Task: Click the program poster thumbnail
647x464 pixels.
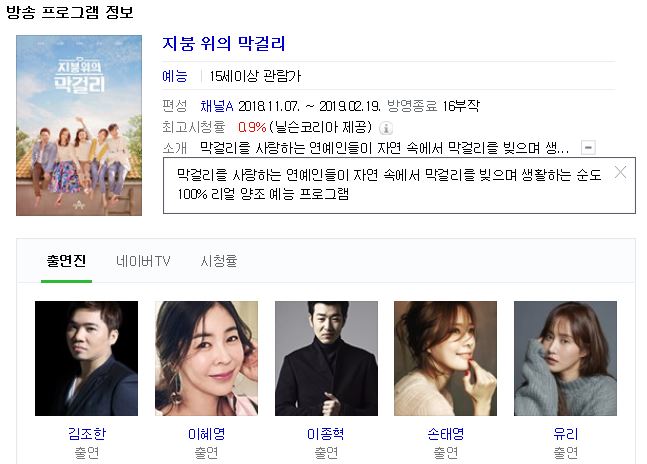Action: 79,125
